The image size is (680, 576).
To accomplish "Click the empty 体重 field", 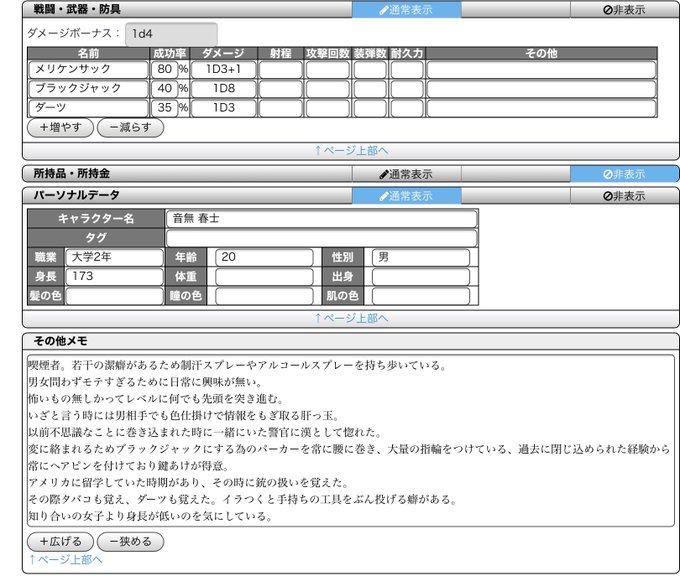I will [x=264, y=276].
